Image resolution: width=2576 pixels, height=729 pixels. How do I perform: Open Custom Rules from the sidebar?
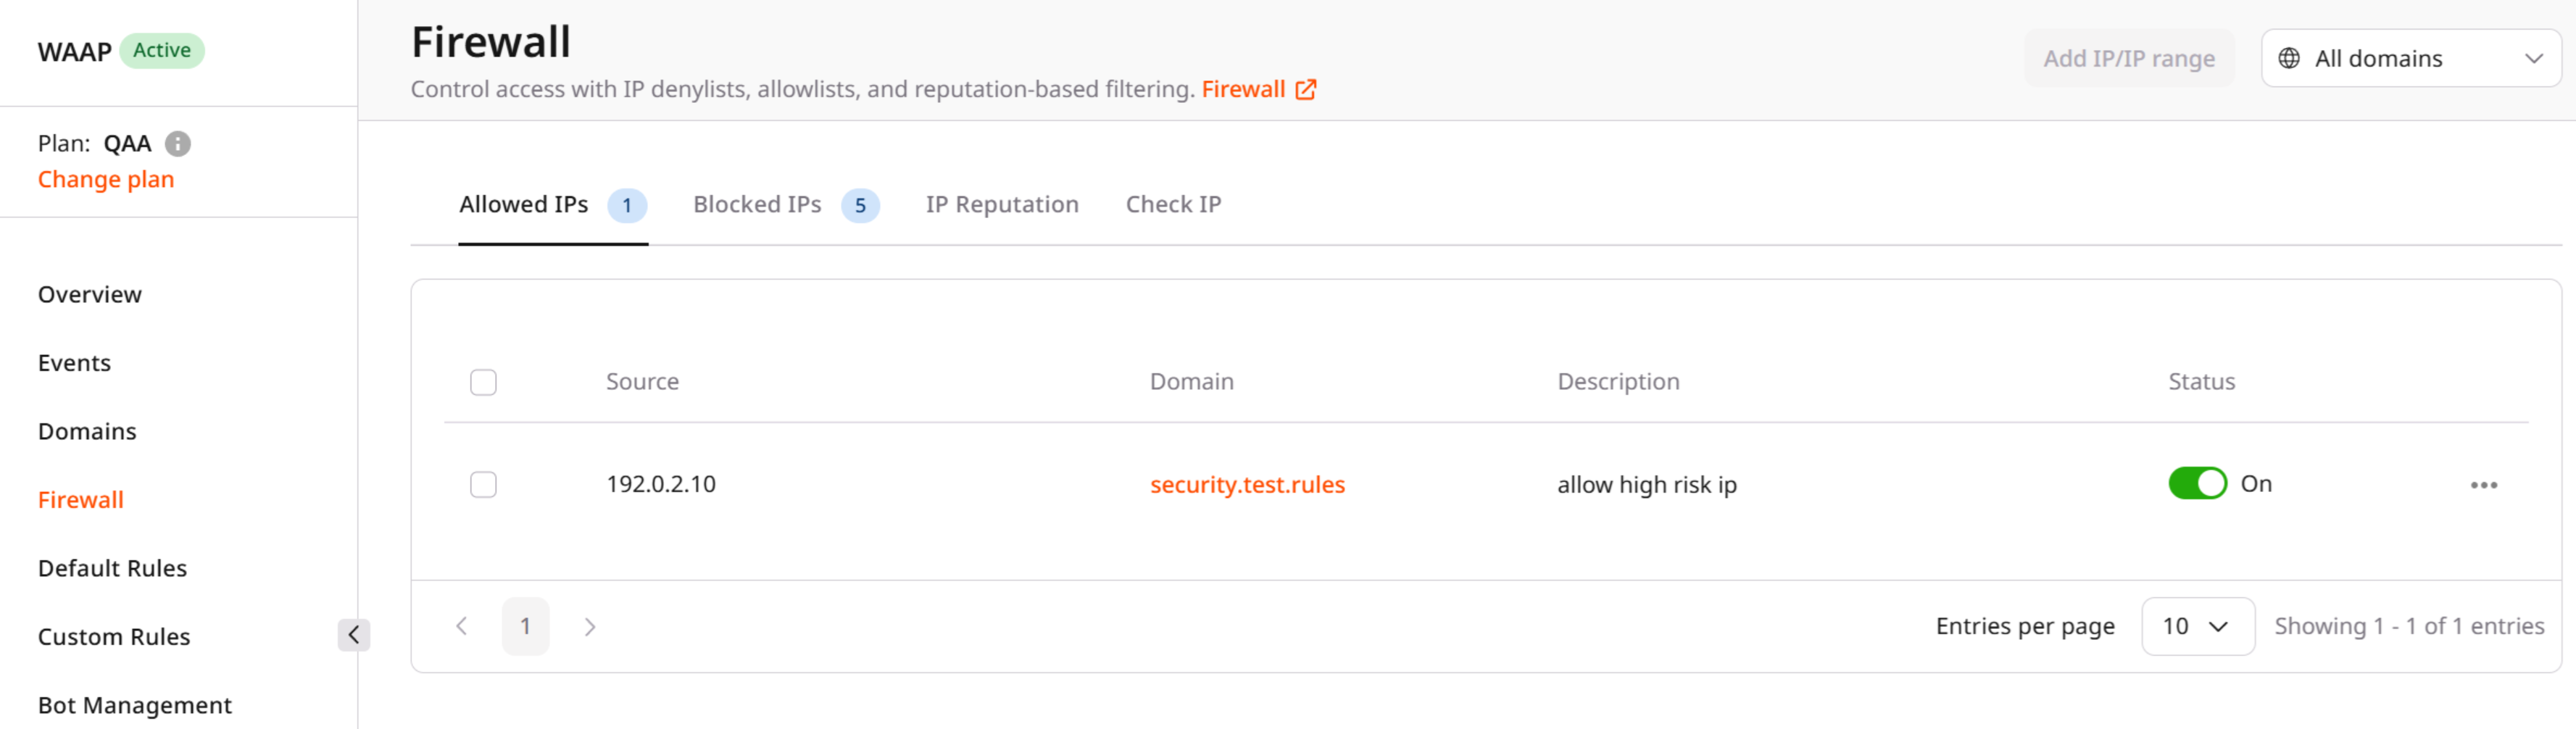point(114,636)
